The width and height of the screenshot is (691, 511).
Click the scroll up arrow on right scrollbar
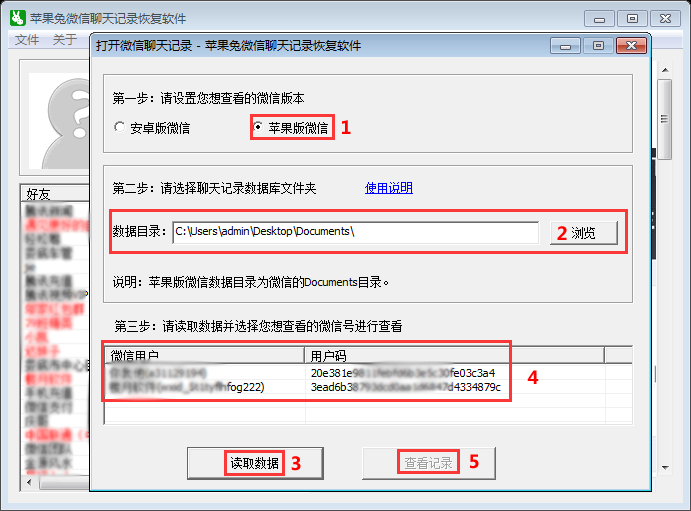click(x=665, y=70)
